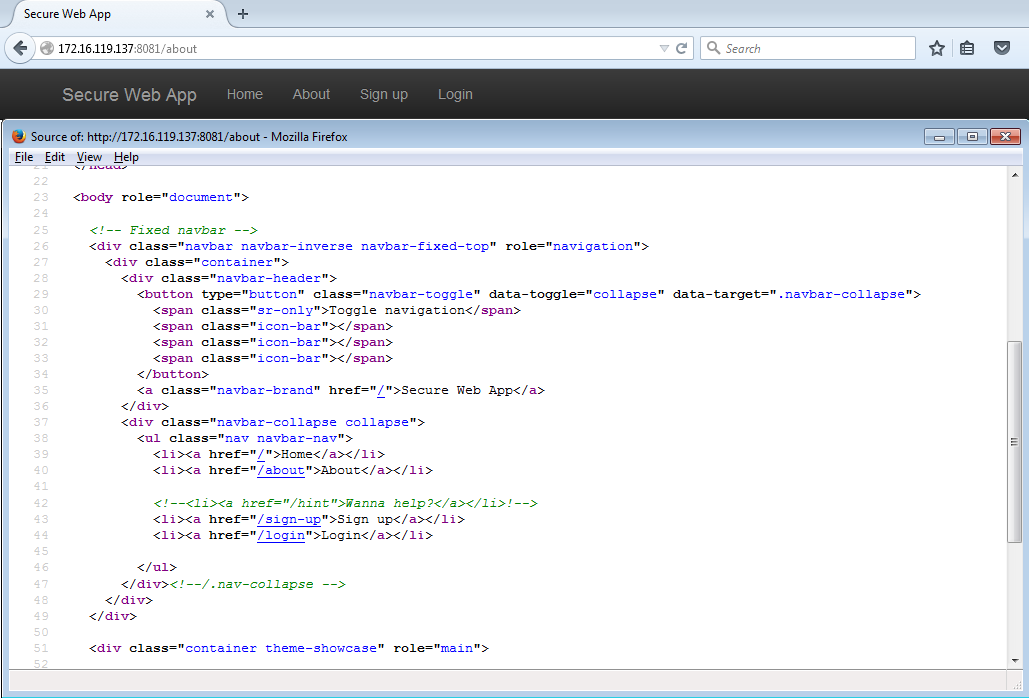Click the data-target '.navbar-collapse' value
Screen dimensions: 1029x698
click(x=841, y=294)
